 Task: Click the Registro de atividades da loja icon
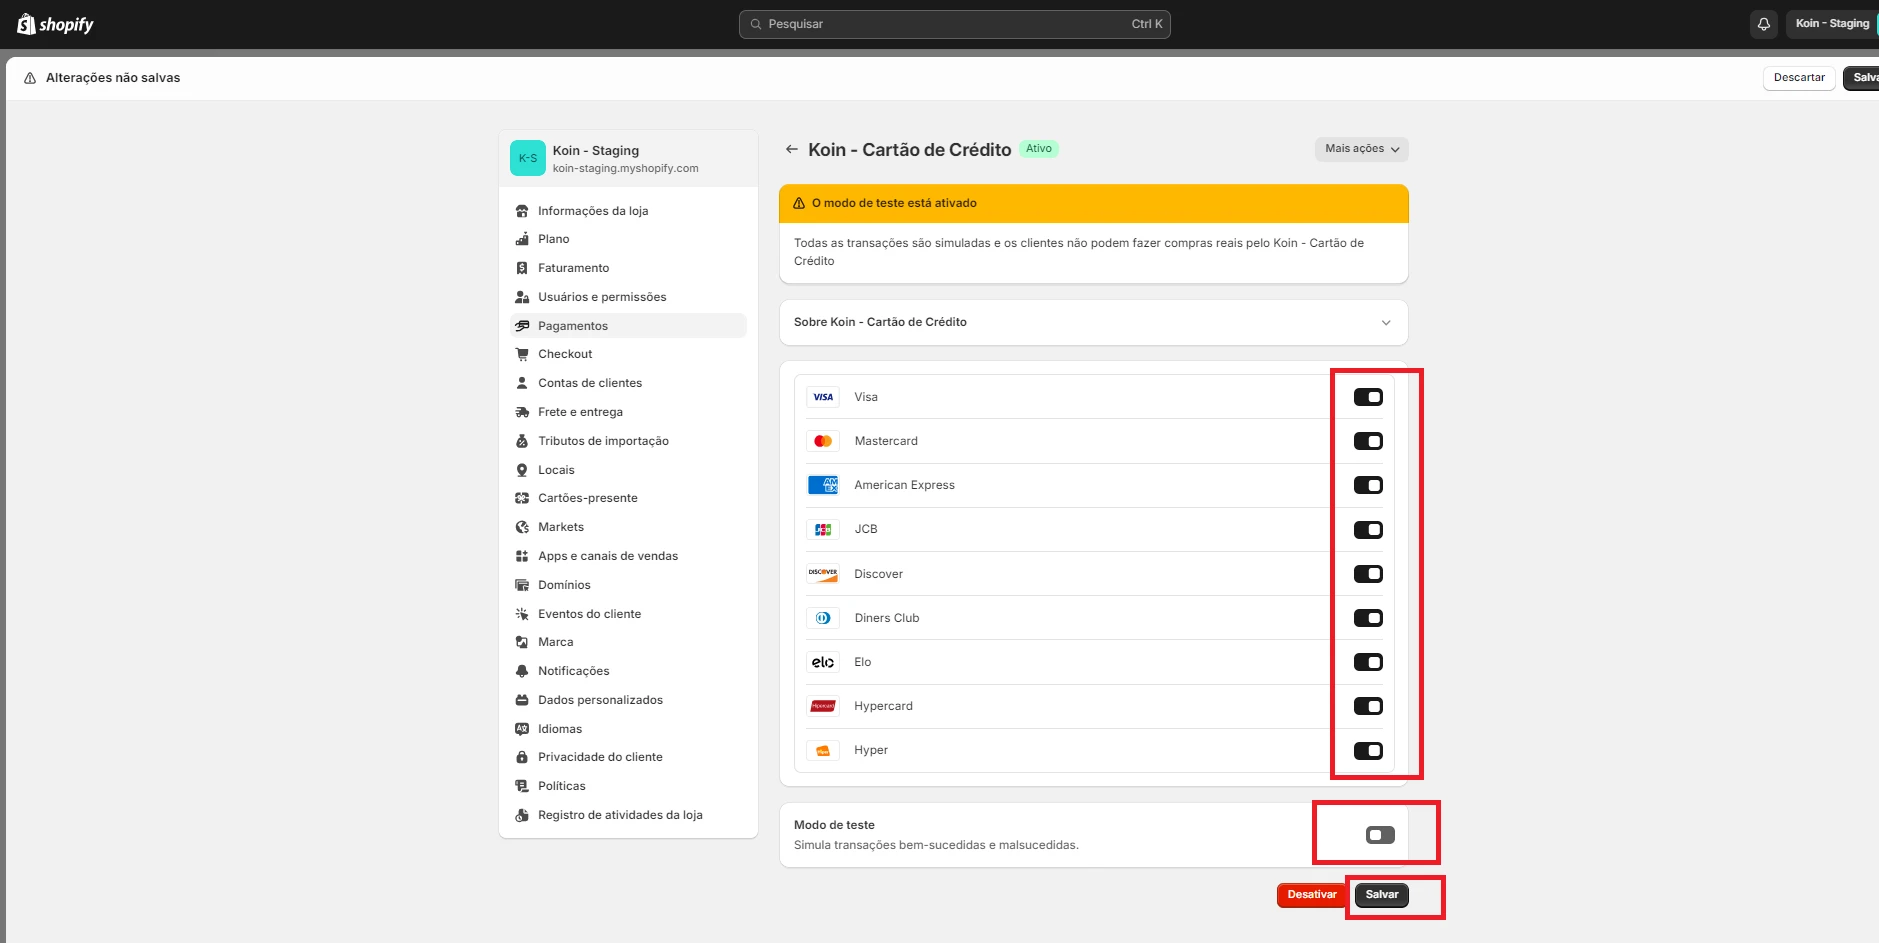[522, 815]
